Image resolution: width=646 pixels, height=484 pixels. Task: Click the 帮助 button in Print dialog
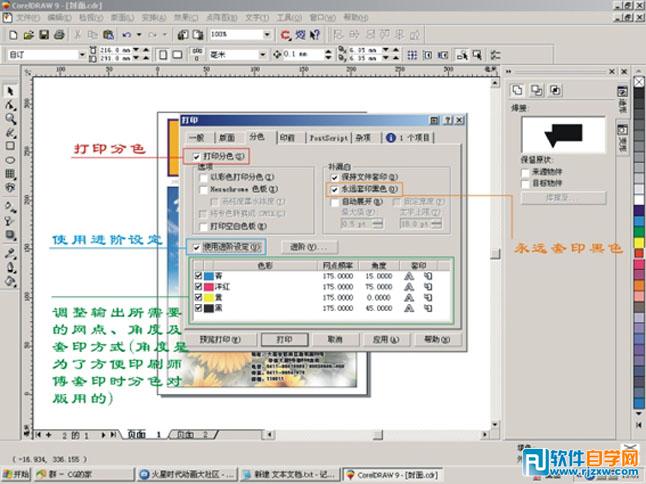(437, 340)
